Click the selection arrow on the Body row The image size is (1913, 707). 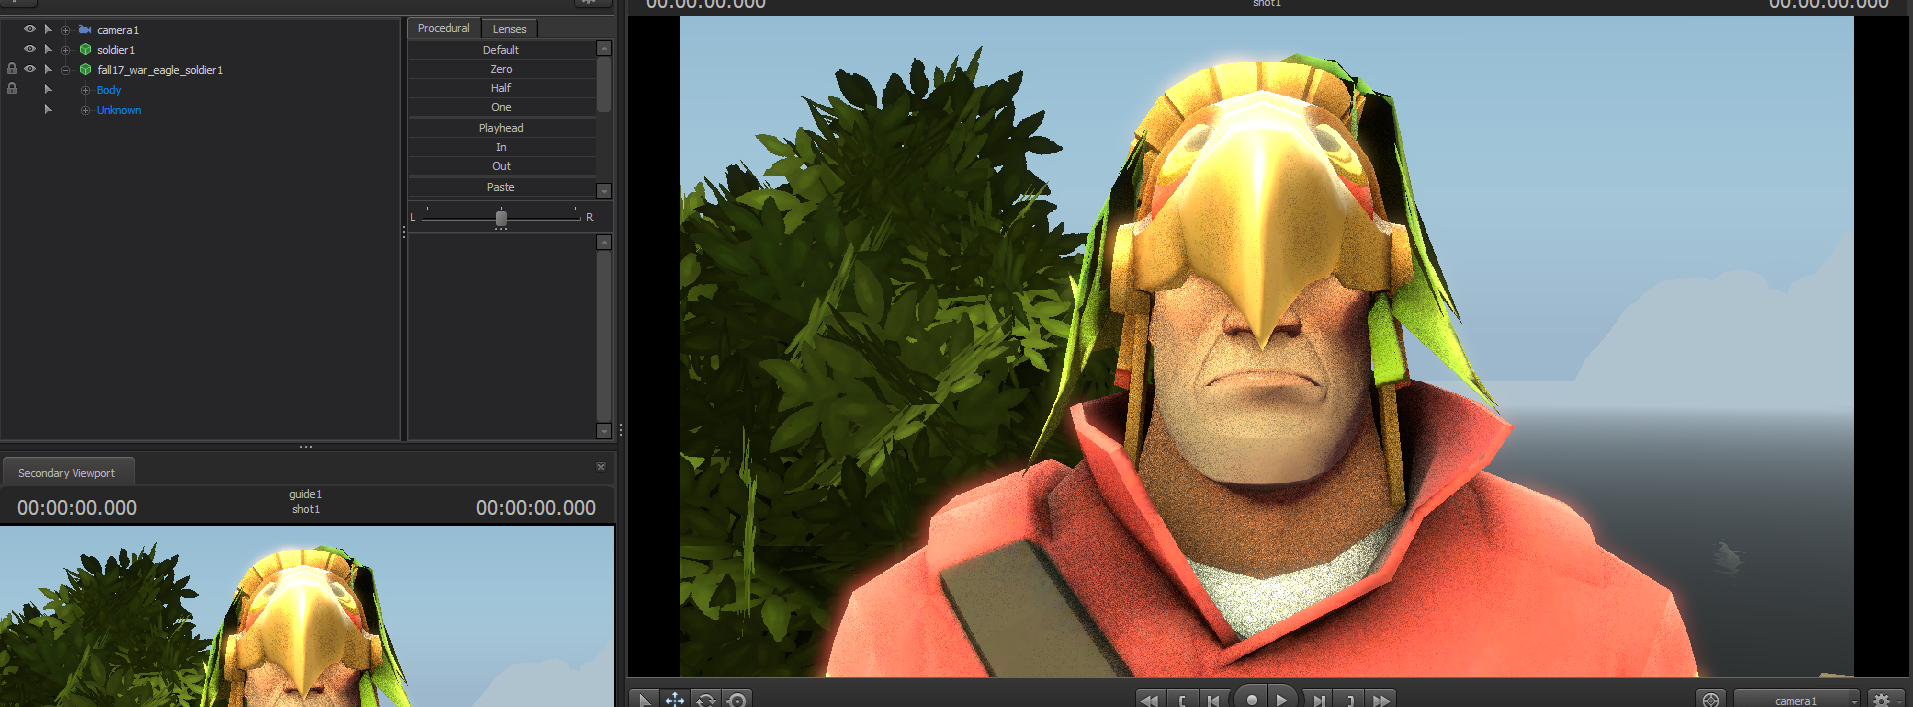48,89
